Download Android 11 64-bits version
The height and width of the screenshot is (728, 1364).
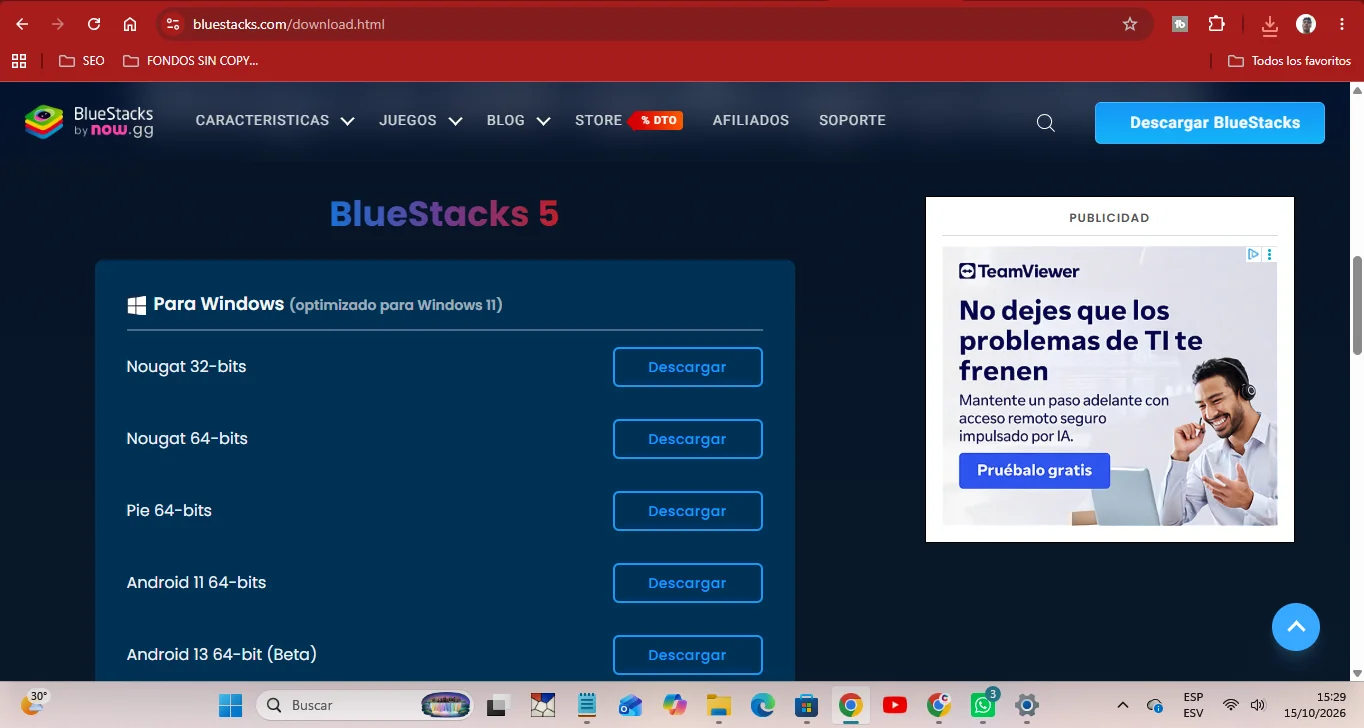coord(687,583)
